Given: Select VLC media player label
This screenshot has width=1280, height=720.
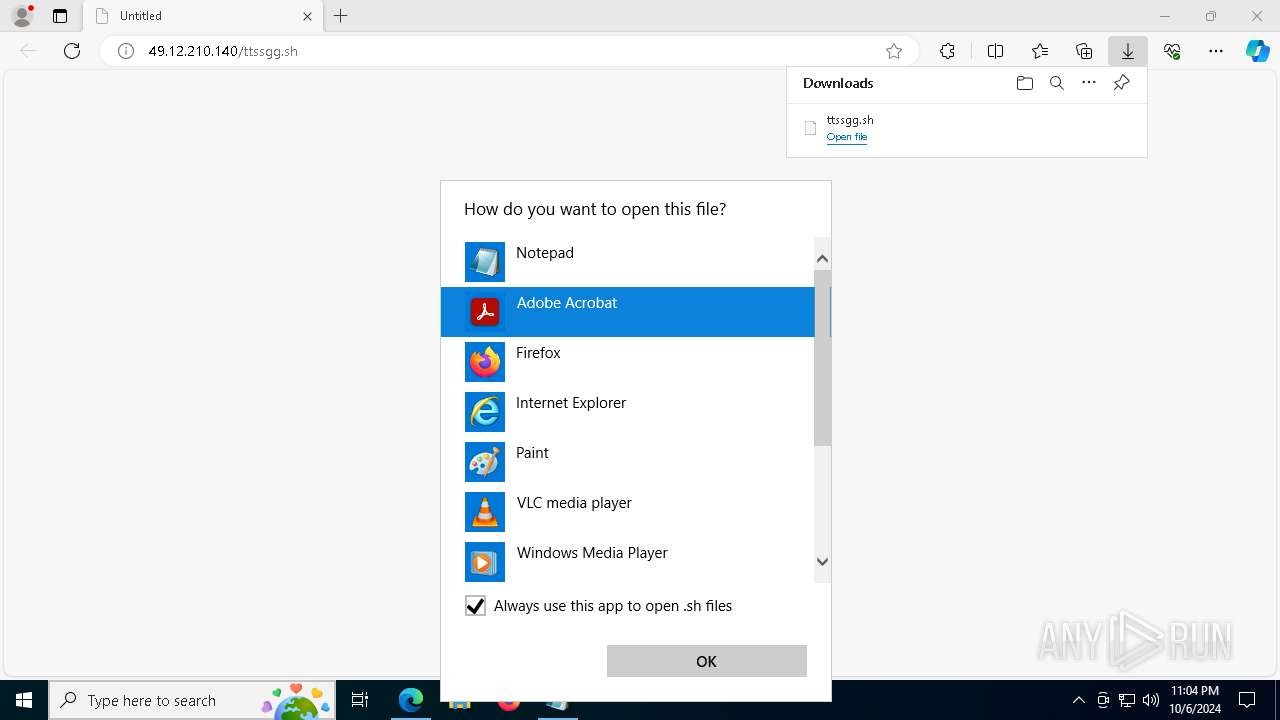Looking at the screenshot, I should pos(574,503).
